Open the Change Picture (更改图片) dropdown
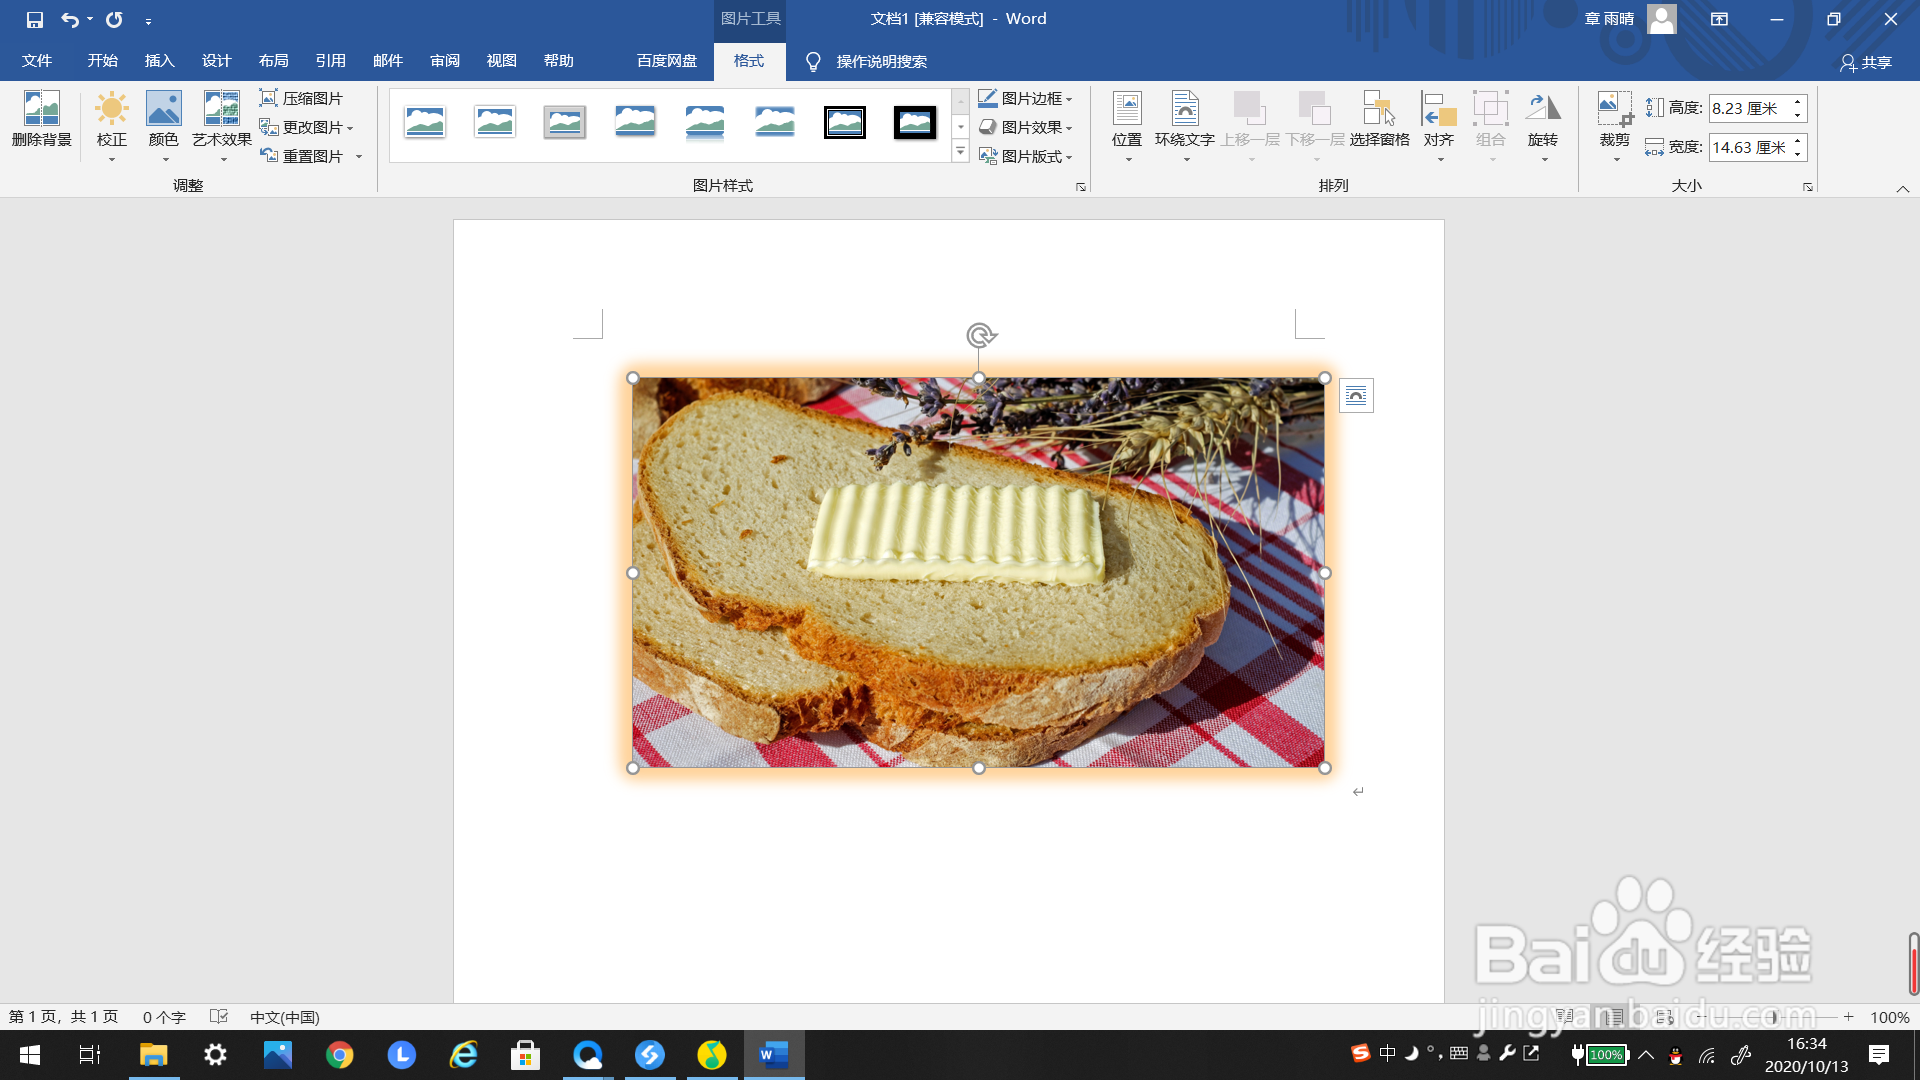Image resolution: width=1920 pixels, height=1080 pixels. tap(306, 127)
